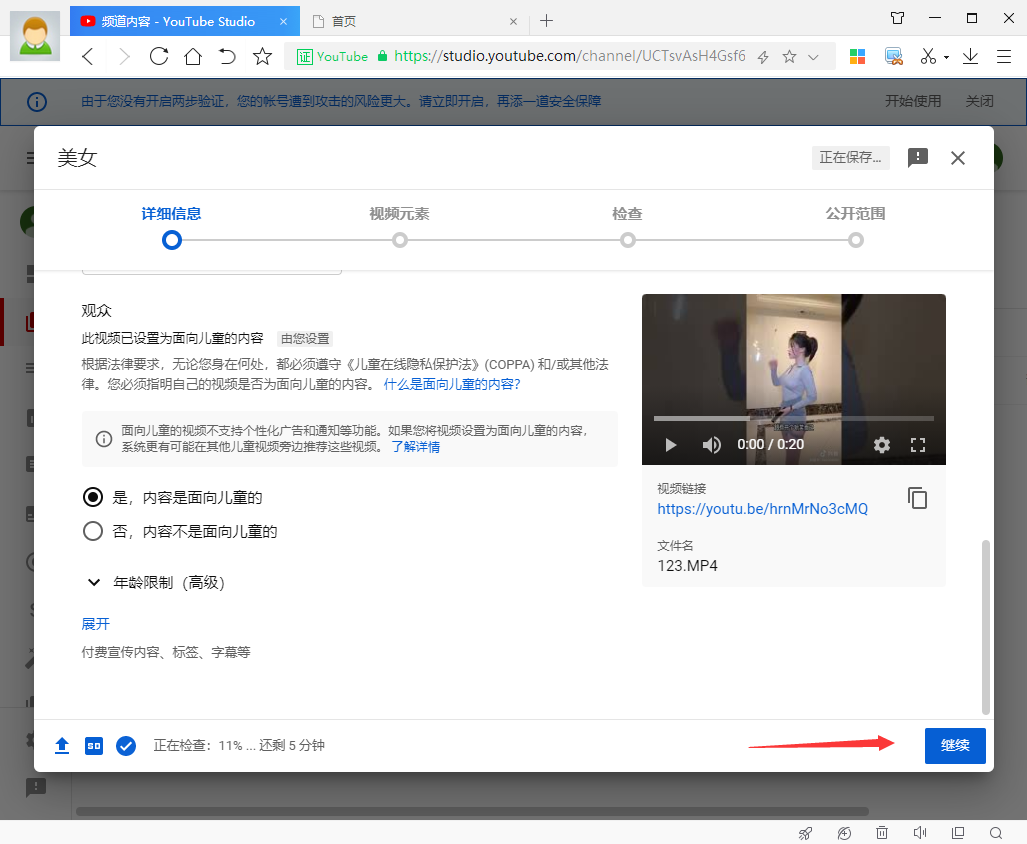This screenshot has width=1027, height=844.
Task: Send feedback via the dialog exclamation icon
Action: [x=918, y=158]
